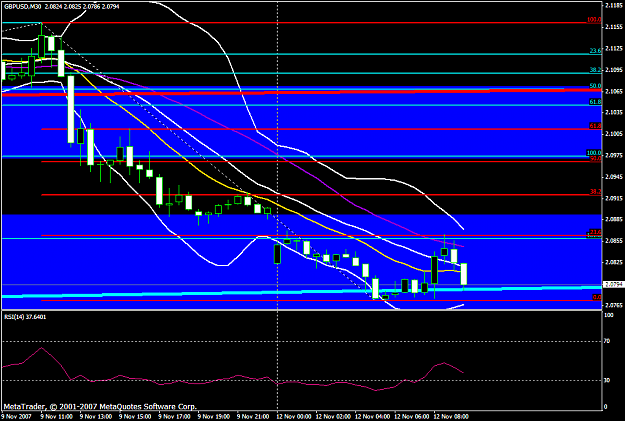Screen dimensions: 625x421
Task: Click price axis label 2.0915
Action: coord(614,198)
